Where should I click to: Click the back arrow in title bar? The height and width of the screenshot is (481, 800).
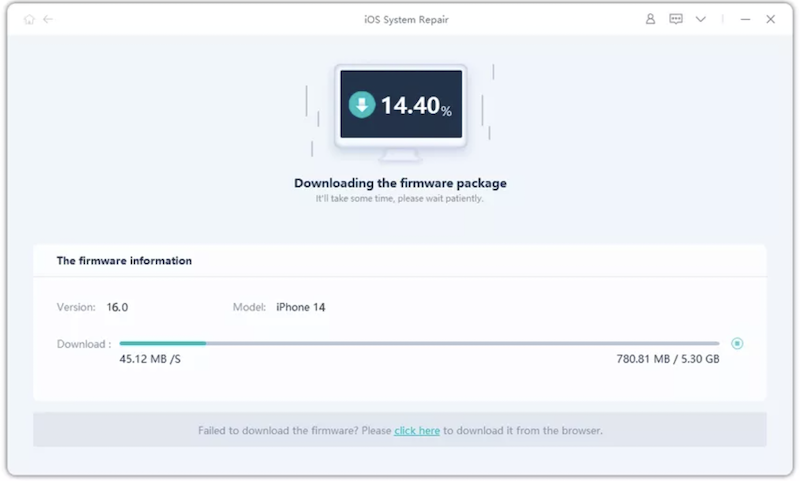click(x=48, y=19)
